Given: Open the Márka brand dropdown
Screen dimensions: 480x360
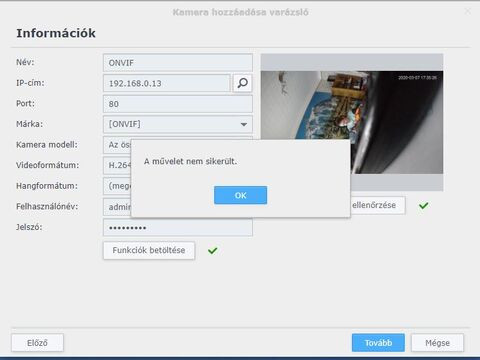Looking at the screenshot, I should coord(178,124).
